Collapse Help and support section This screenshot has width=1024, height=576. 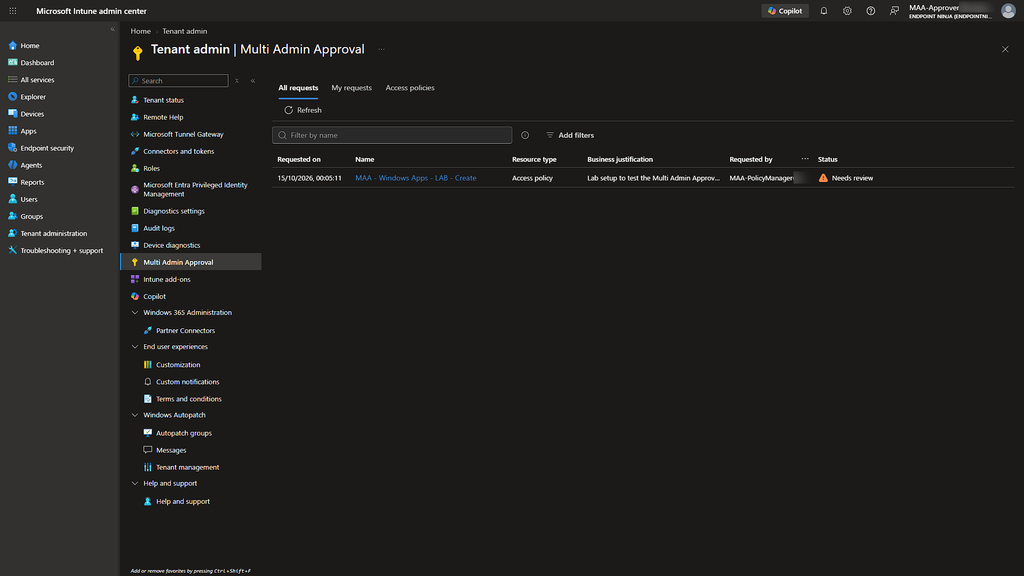pos(135,483)
